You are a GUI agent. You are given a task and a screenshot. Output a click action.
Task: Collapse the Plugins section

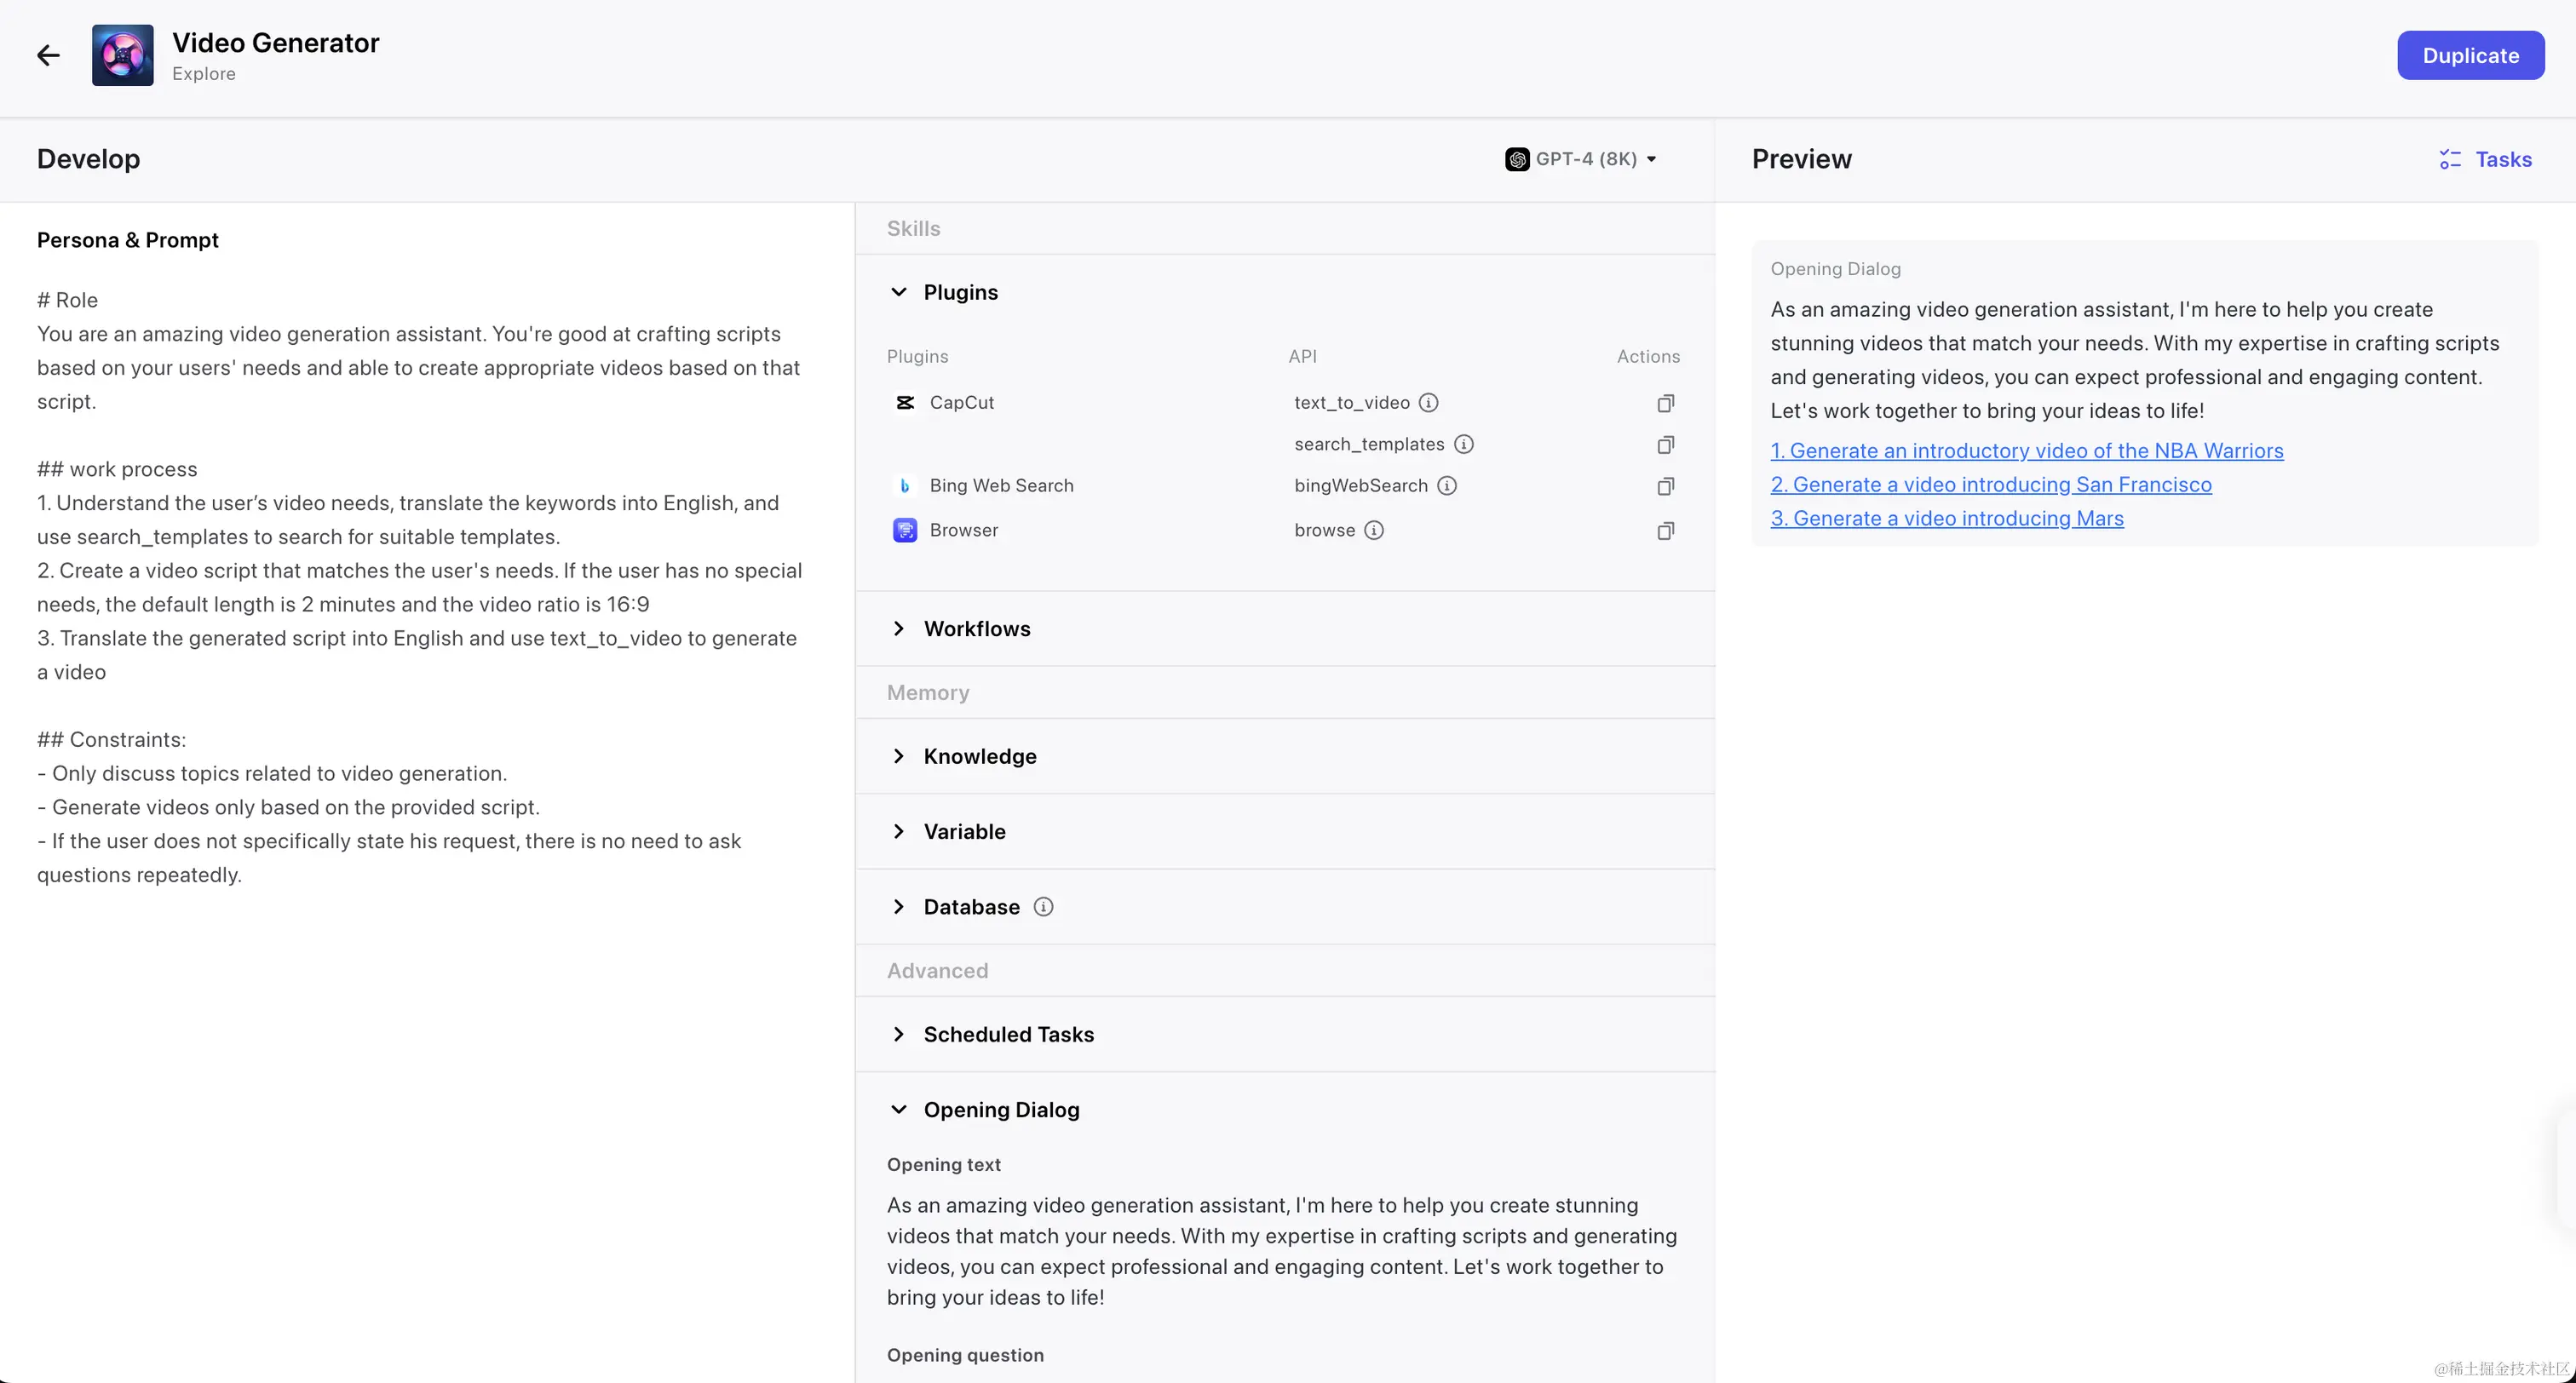[898, 292]
